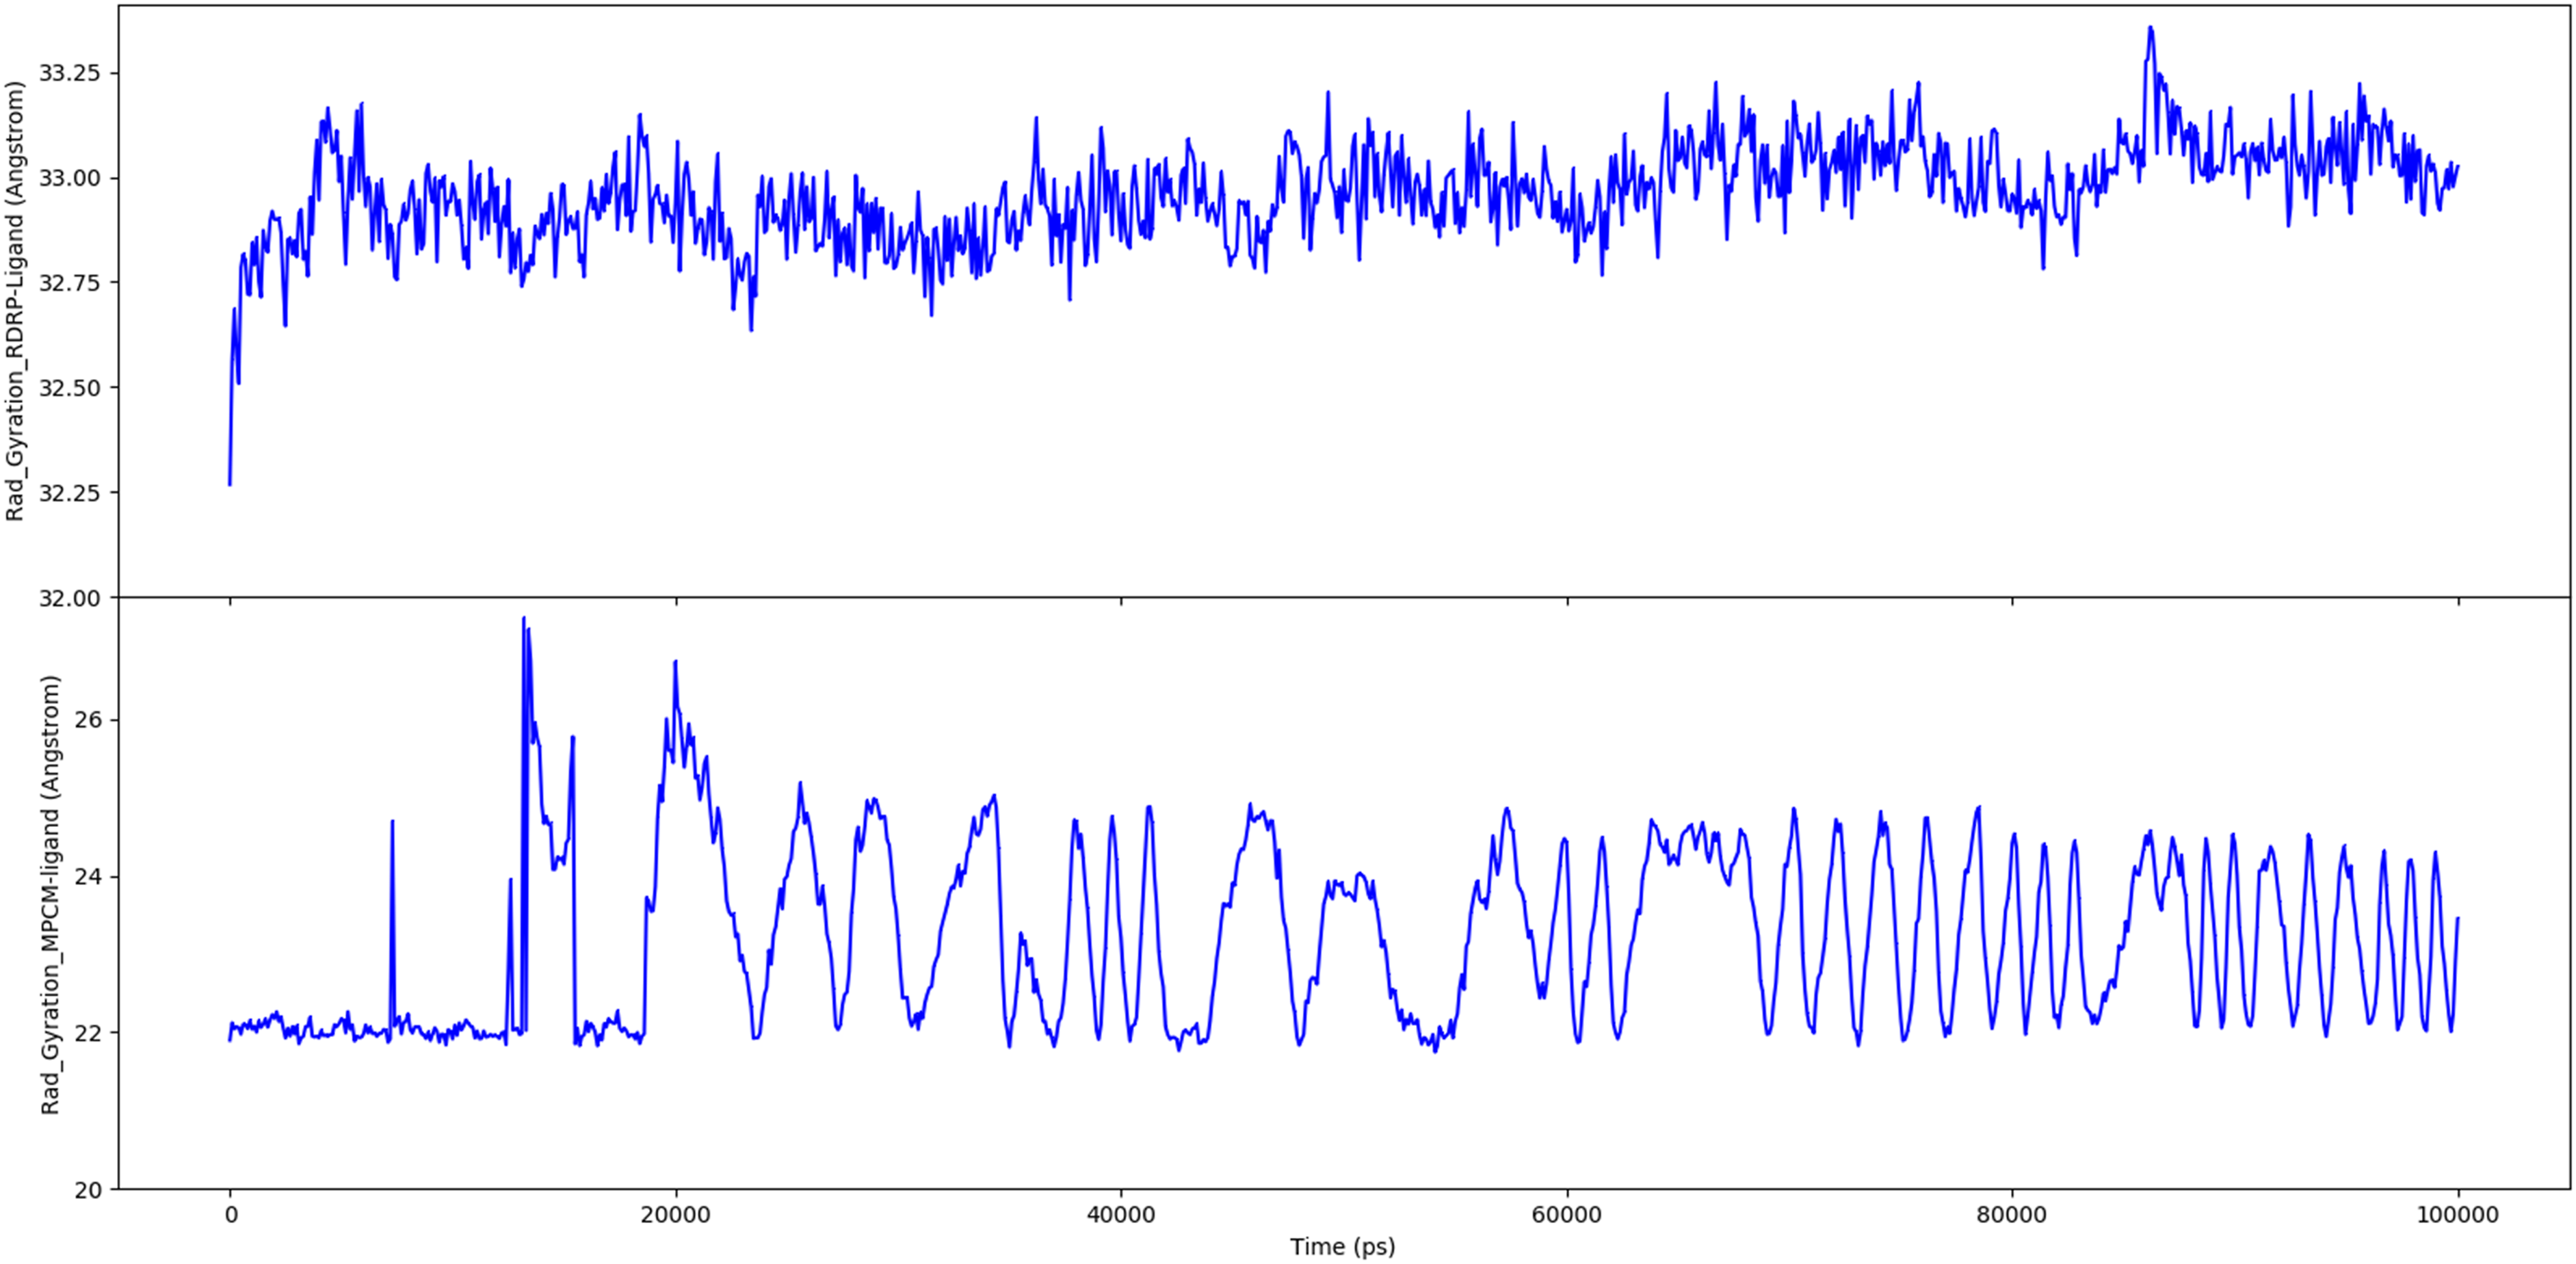Click the starting point of the top curve

(x=230, y=485)
